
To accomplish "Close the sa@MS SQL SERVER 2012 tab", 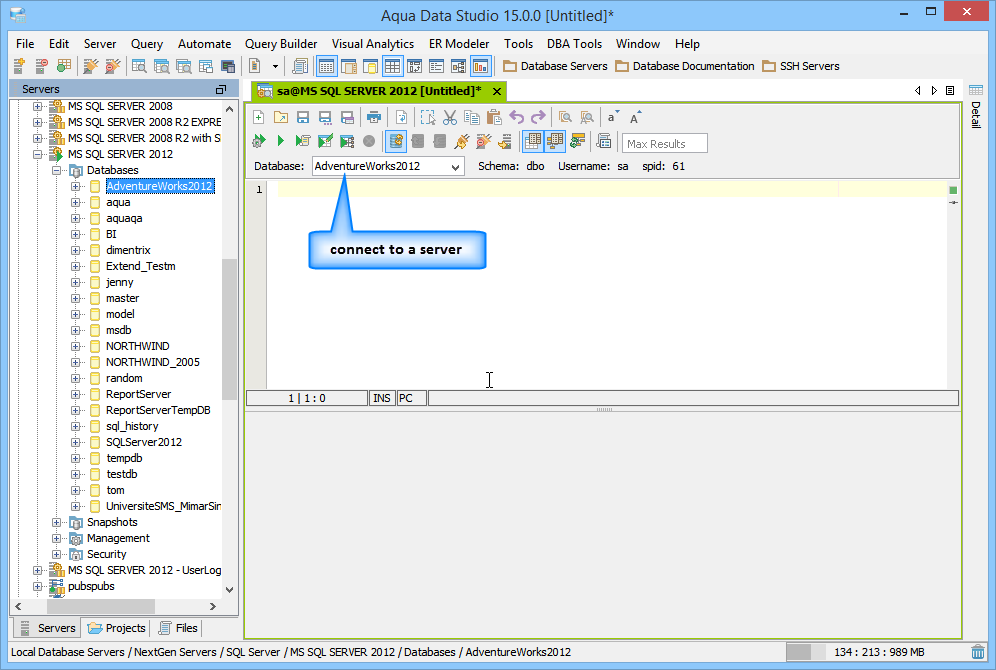I will pyautogui.click(x=497, y=91).
